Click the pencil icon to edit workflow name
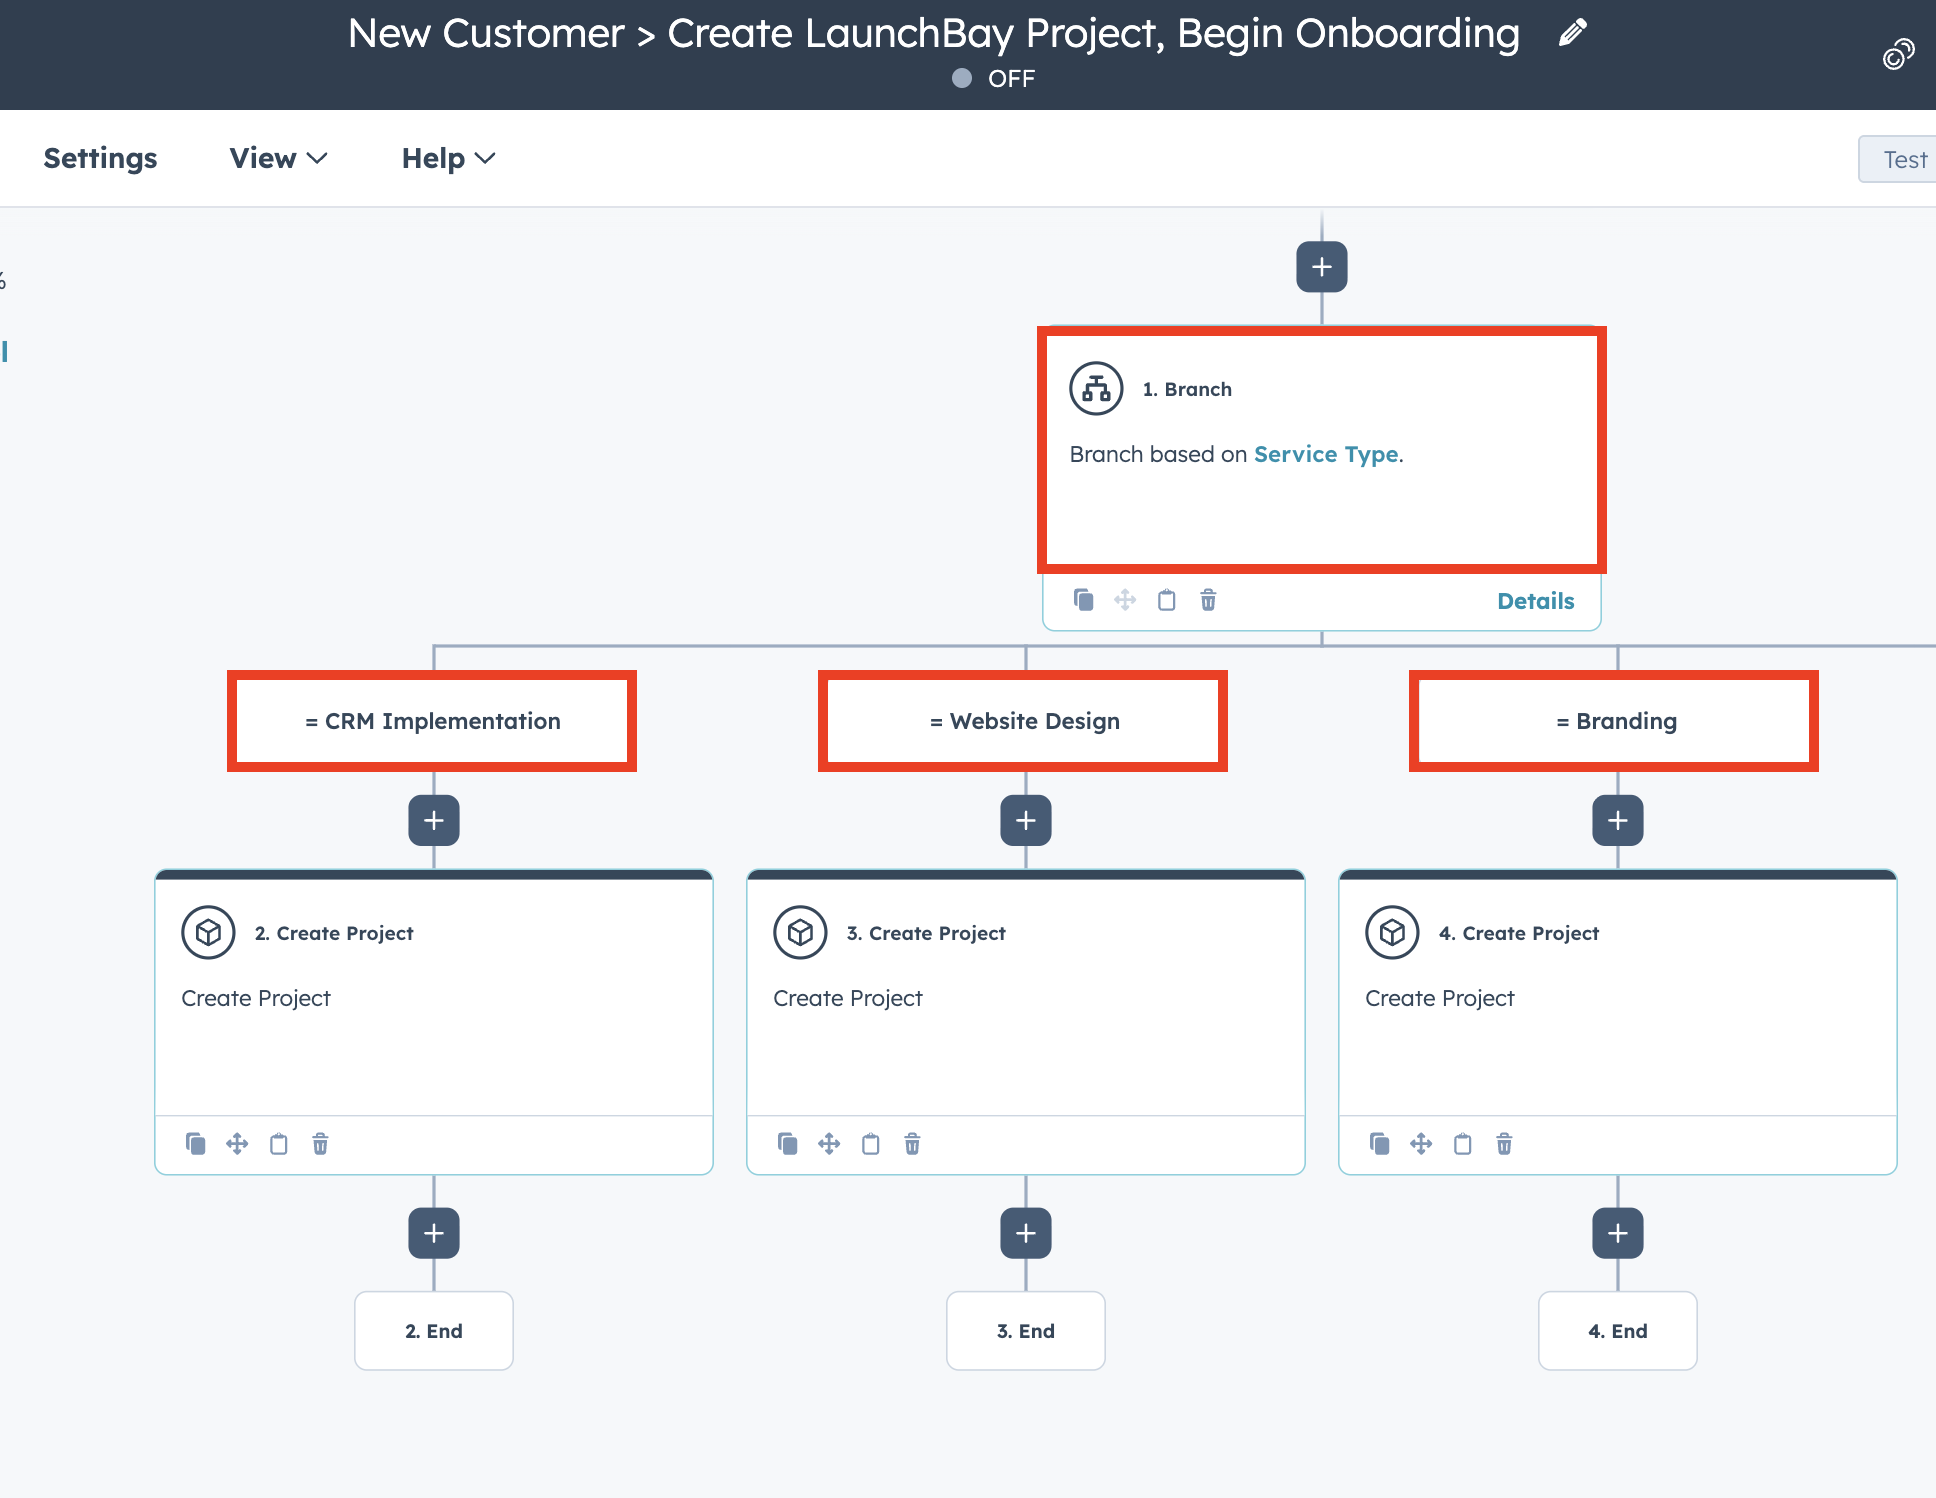The image size is (1936, 1498). click(x=1573, y=33)
